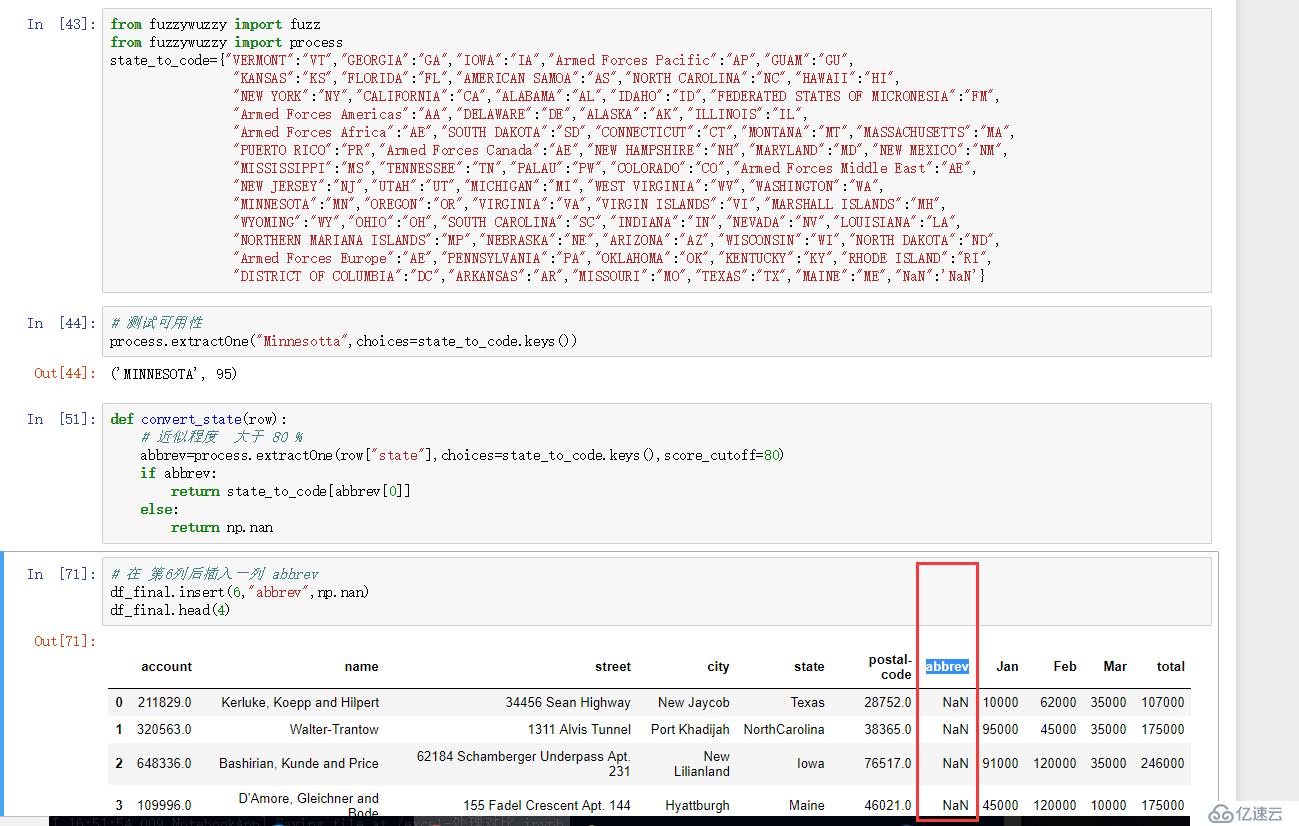Click account value 109996.0

tap(164, 805)
